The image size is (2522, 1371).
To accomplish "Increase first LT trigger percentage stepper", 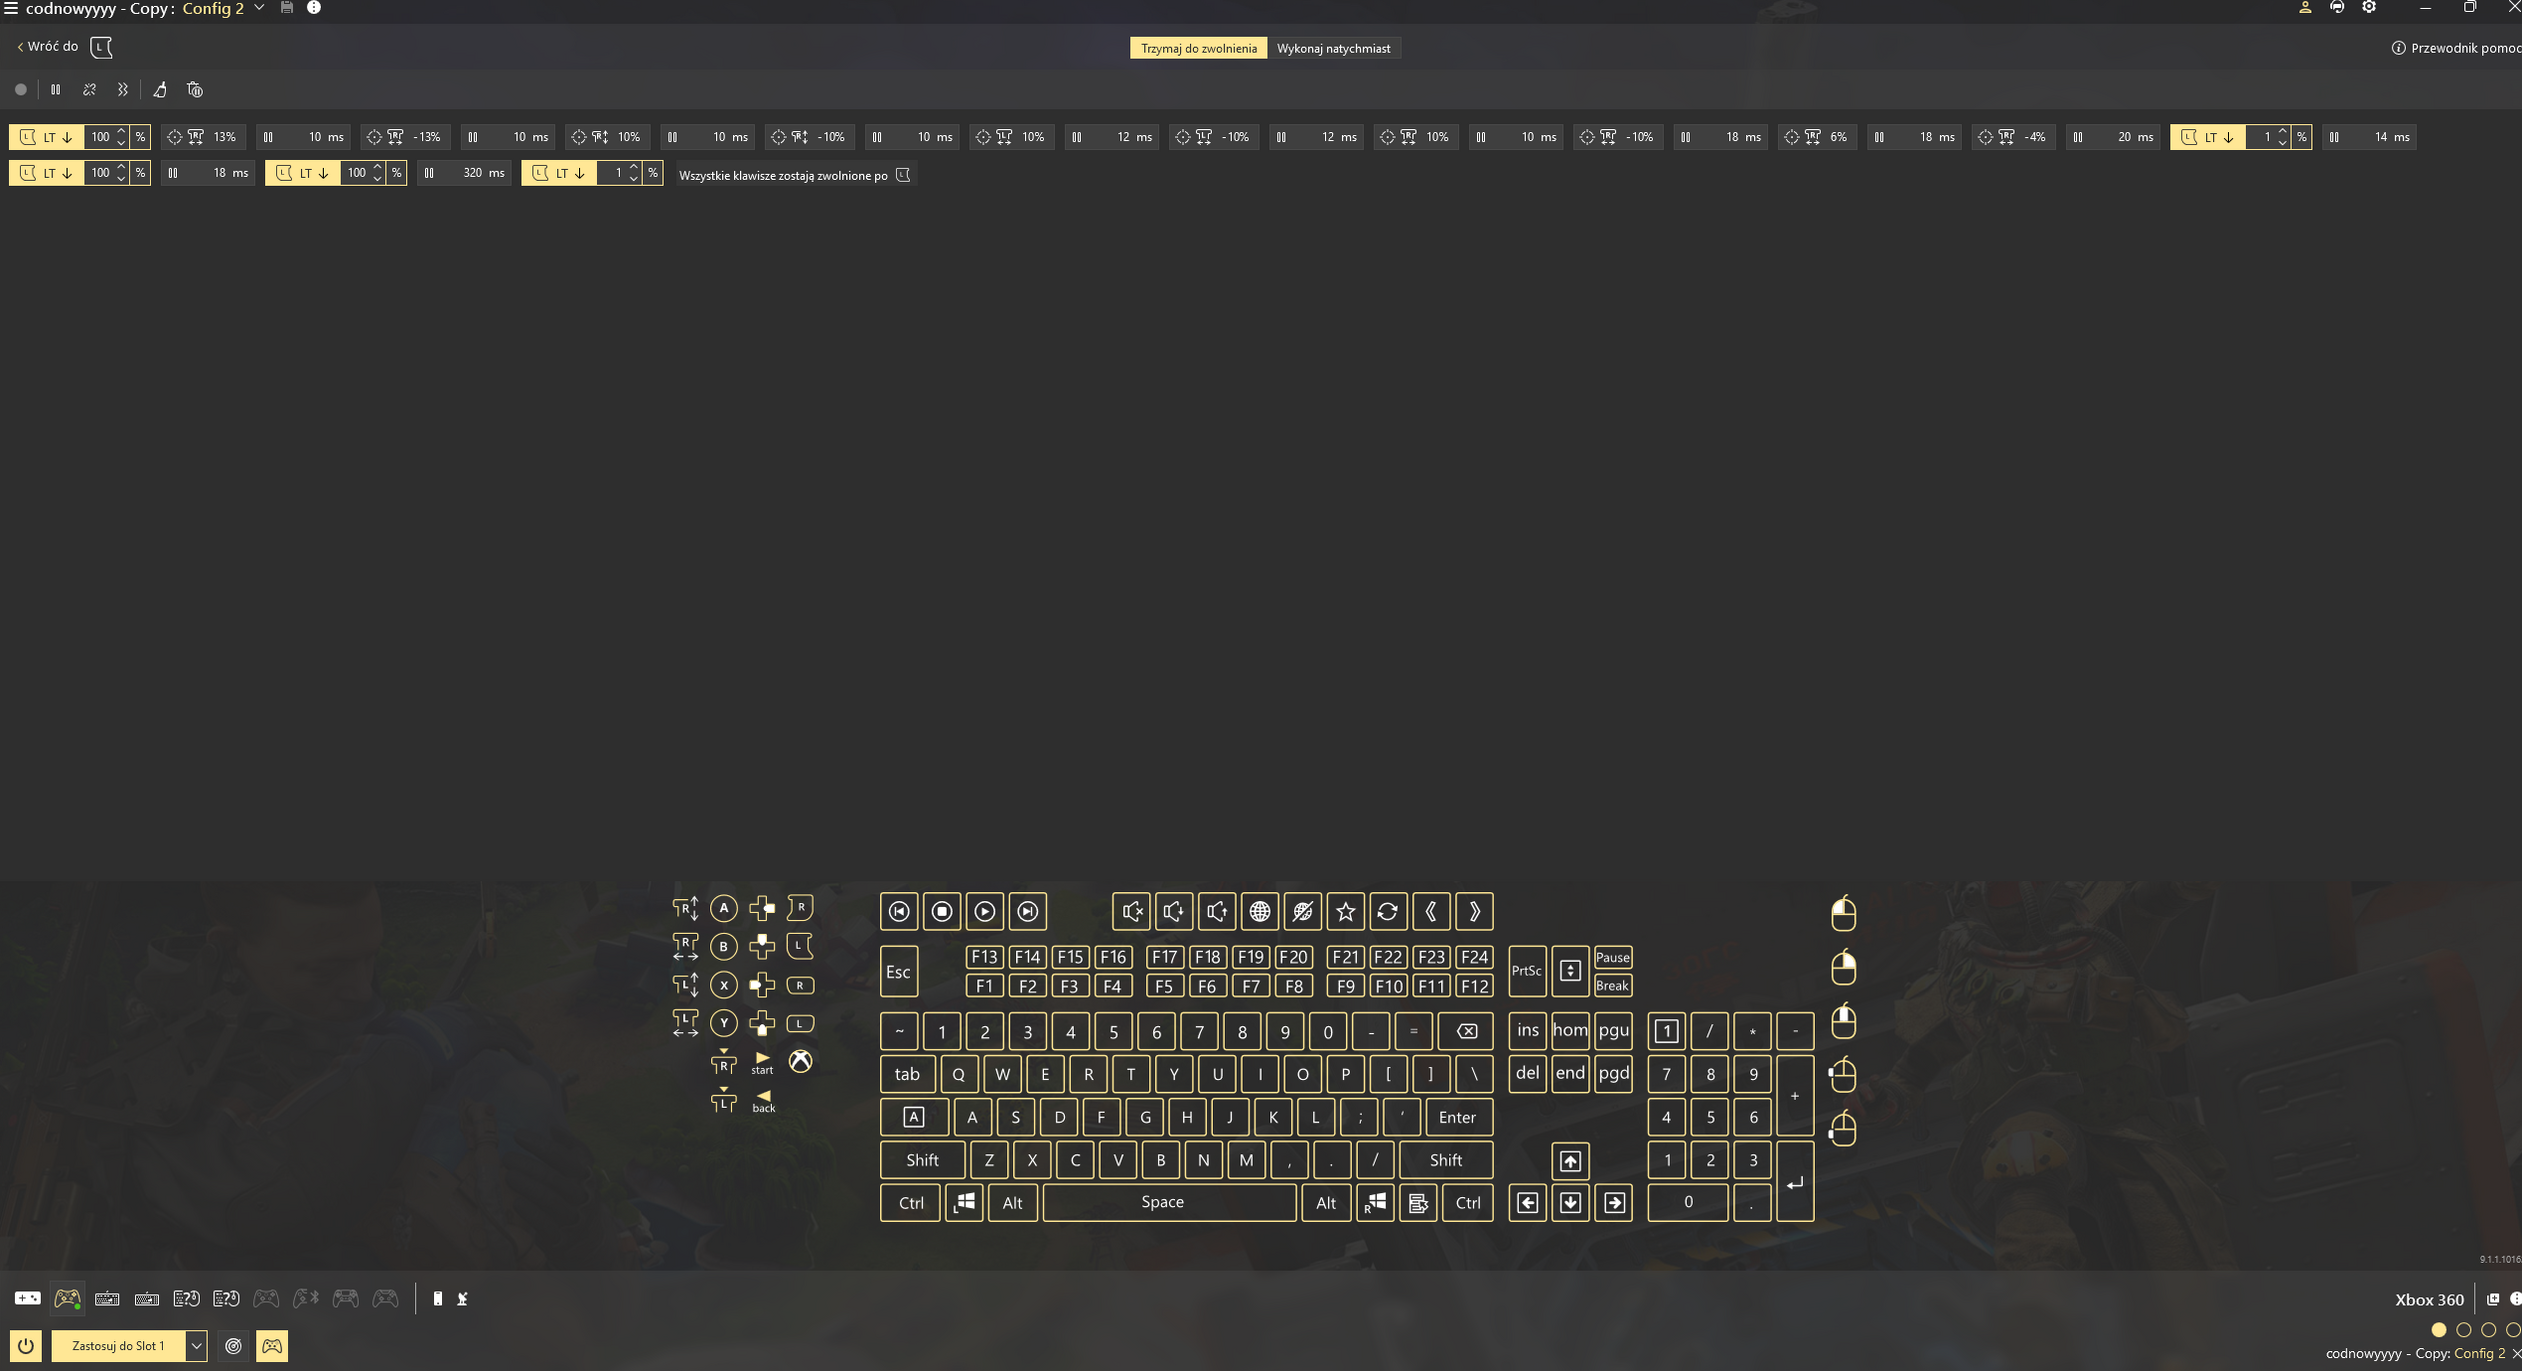I will 121,131.
